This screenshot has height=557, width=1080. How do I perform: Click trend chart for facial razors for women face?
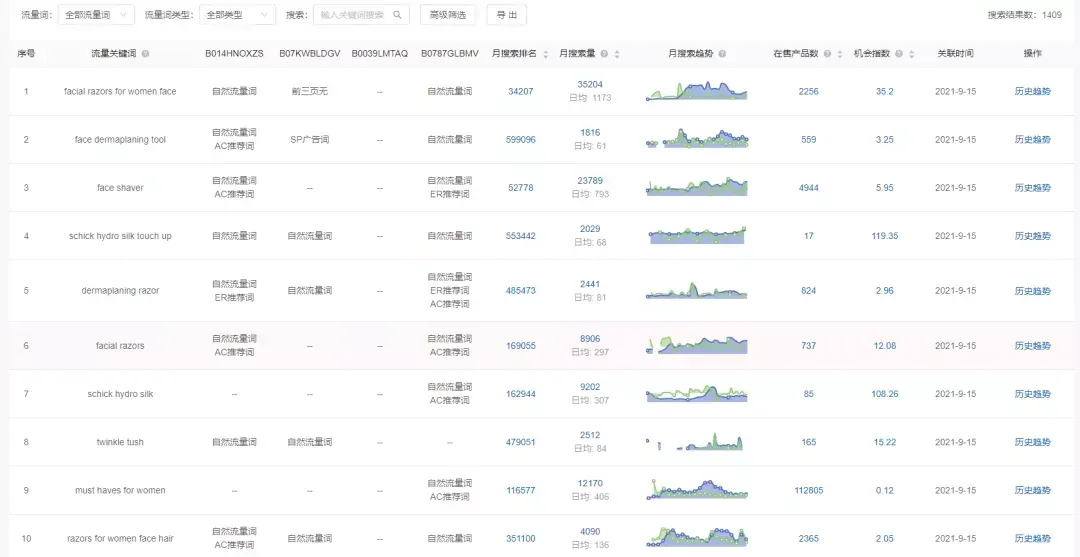697,91
